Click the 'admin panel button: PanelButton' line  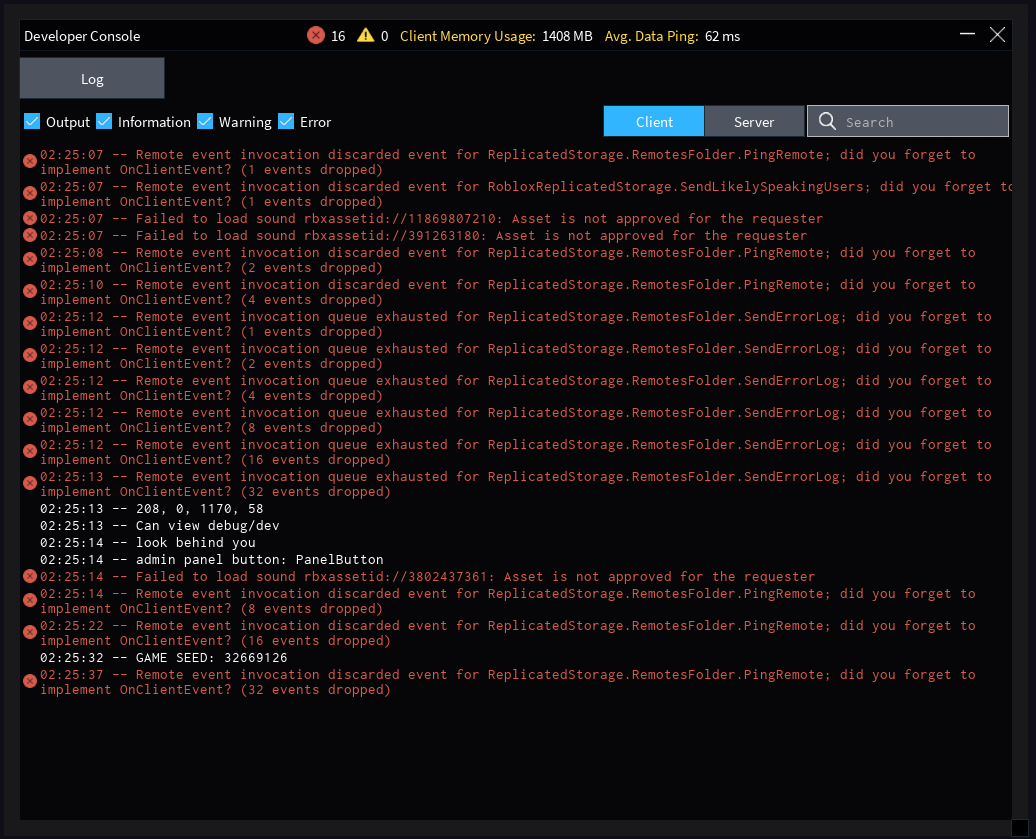click(x=211, y=560)
